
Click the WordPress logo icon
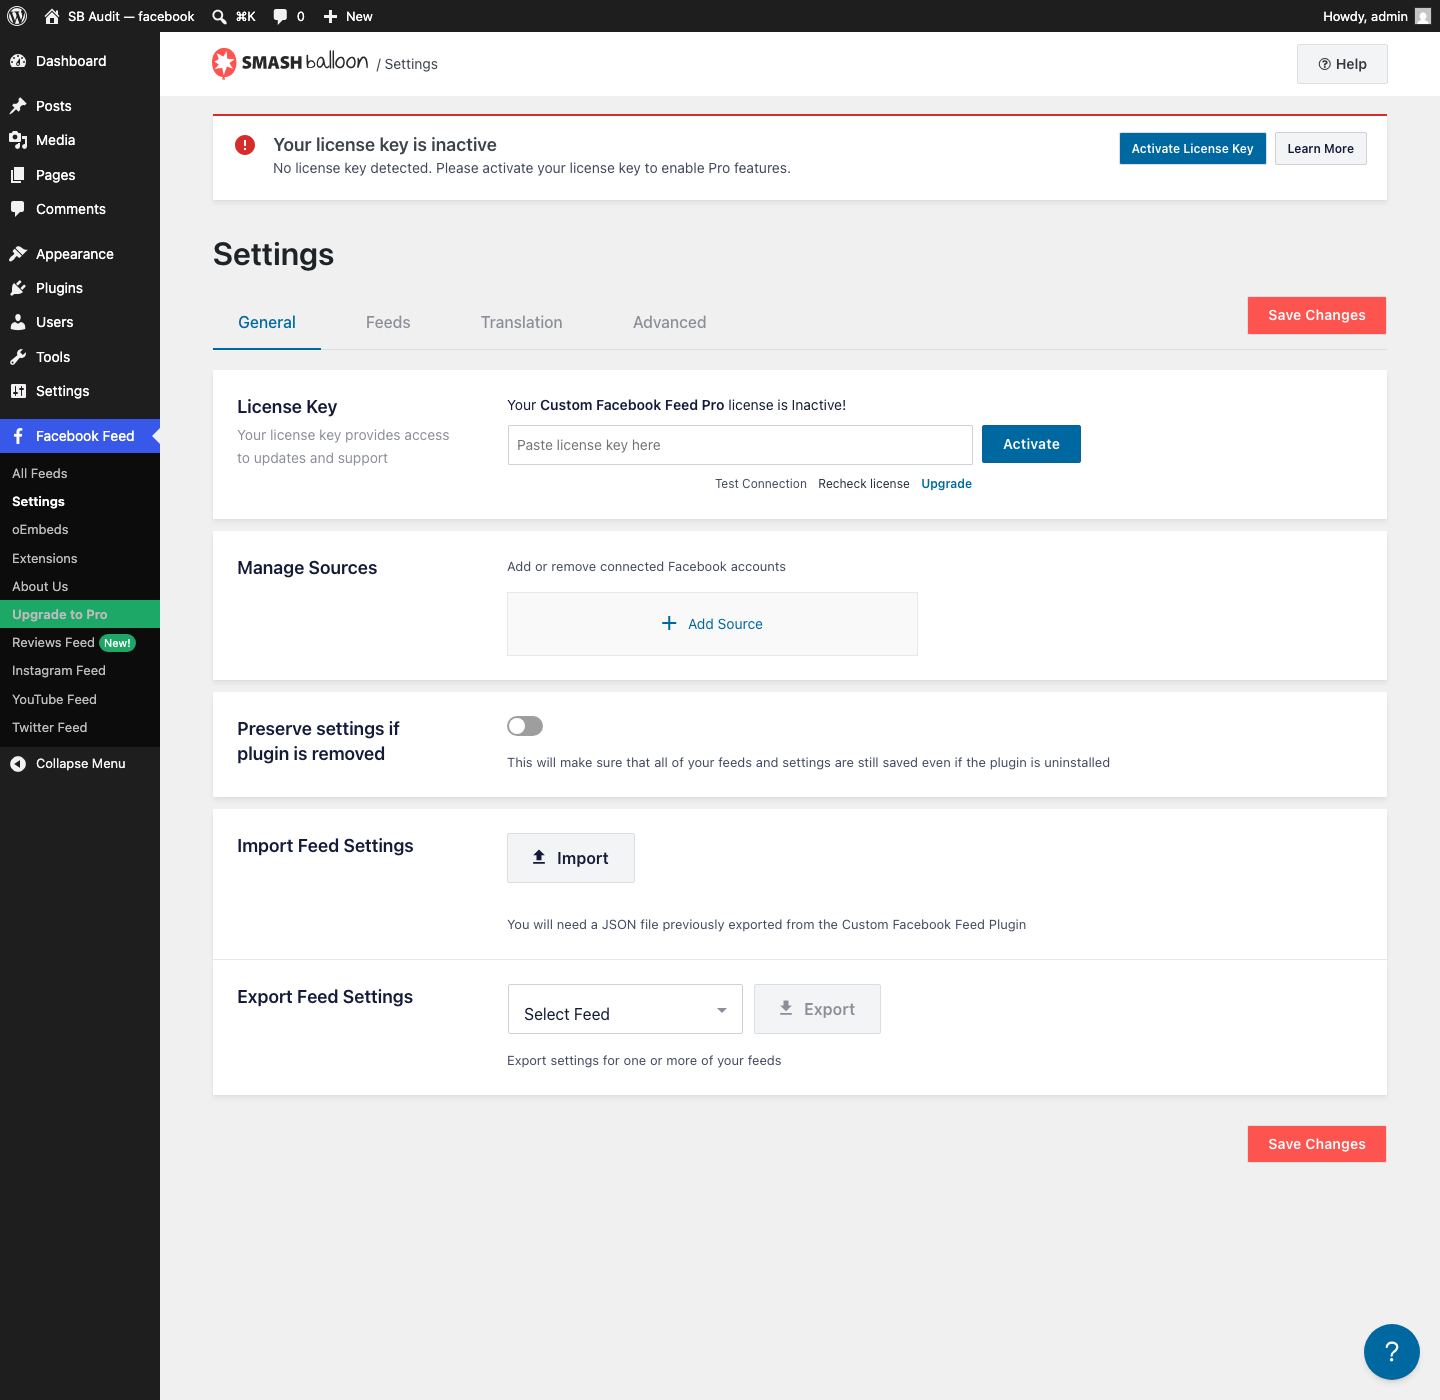(x=17, y=16)
